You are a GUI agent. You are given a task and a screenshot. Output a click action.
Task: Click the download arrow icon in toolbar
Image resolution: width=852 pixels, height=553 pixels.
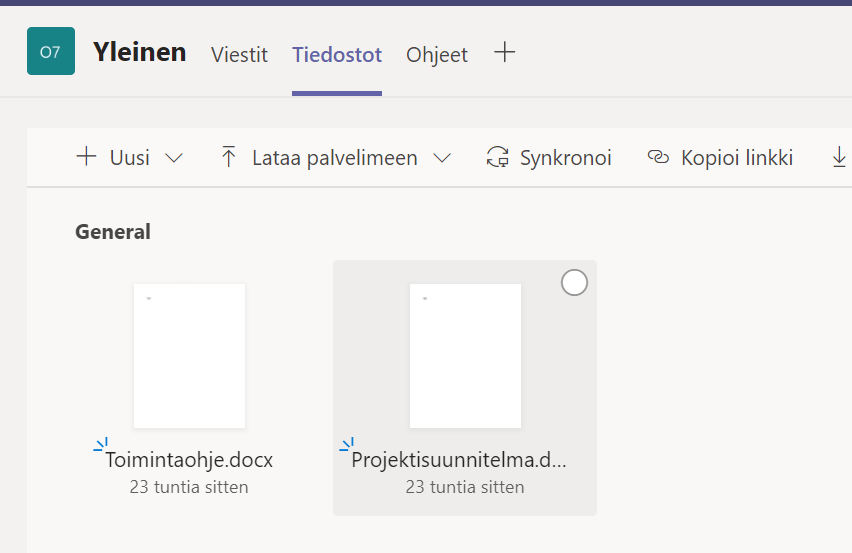click(x=839, y=157)
